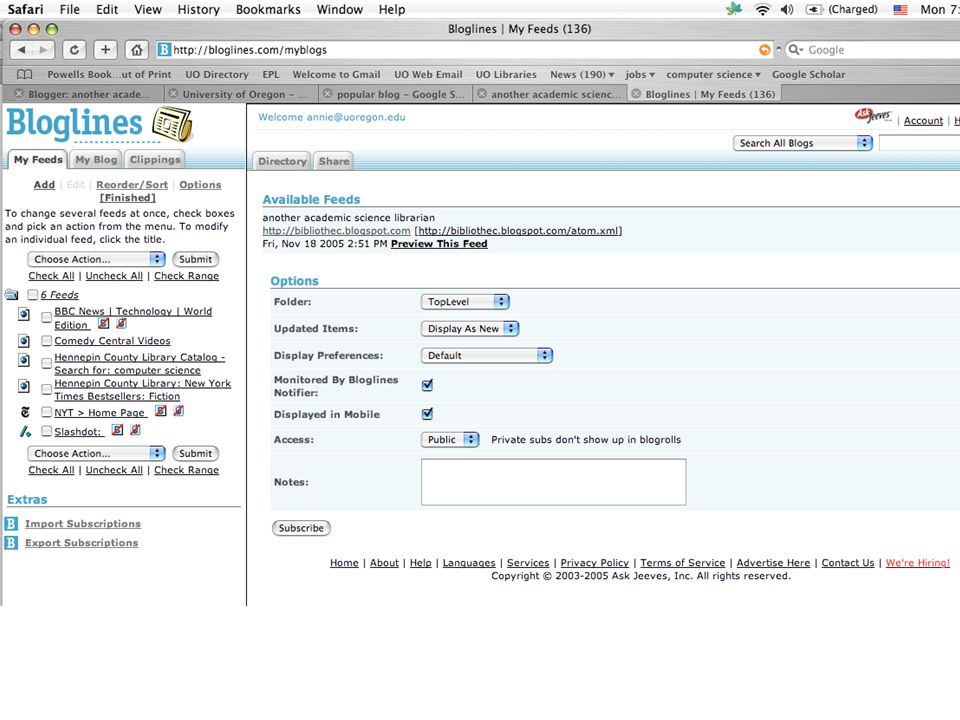Screen dimensions: 960x720
Task: Go to home page via house icon
Action: click(137, 50)
